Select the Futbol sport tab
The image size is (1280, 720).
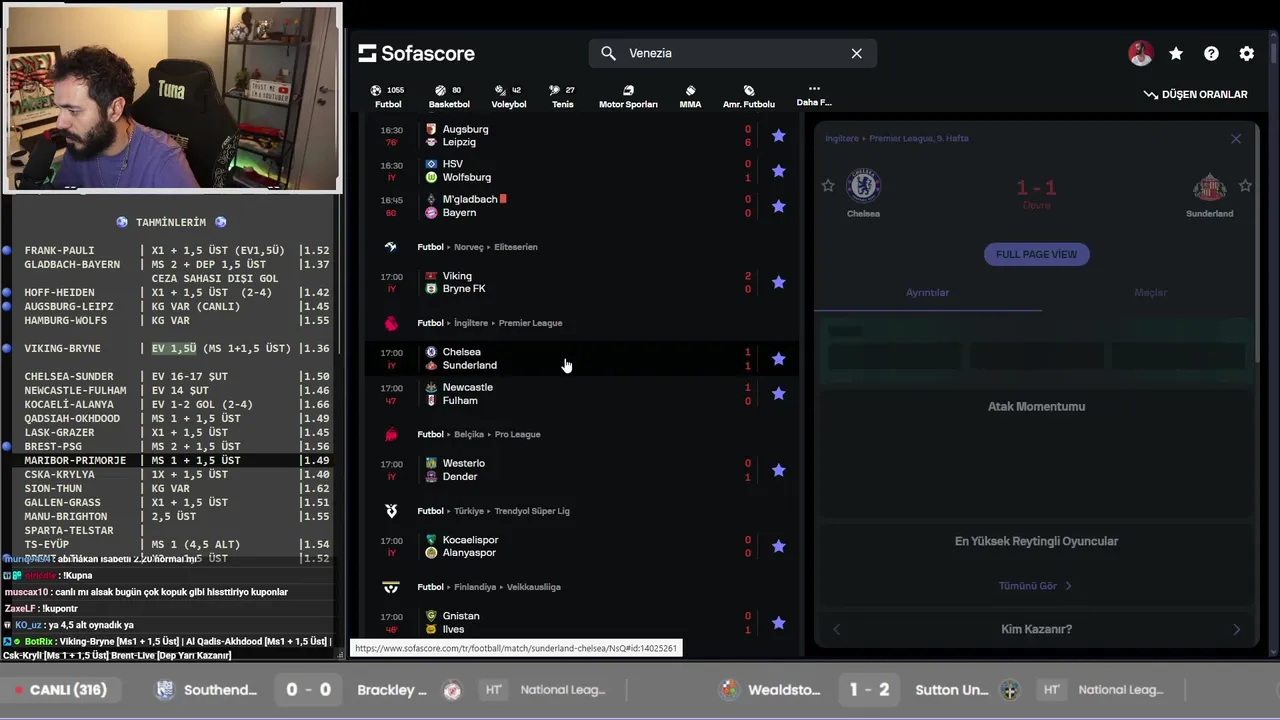[x=388, y=96]
